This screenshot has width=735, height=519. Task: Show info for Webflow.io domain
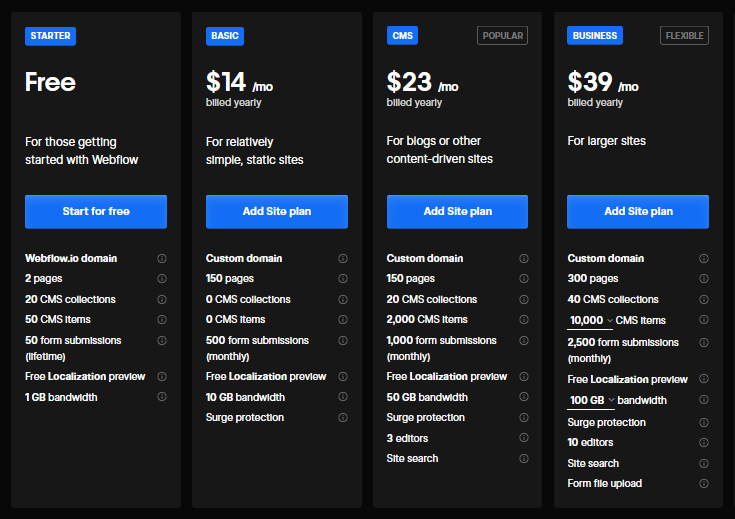pos(162,258)
